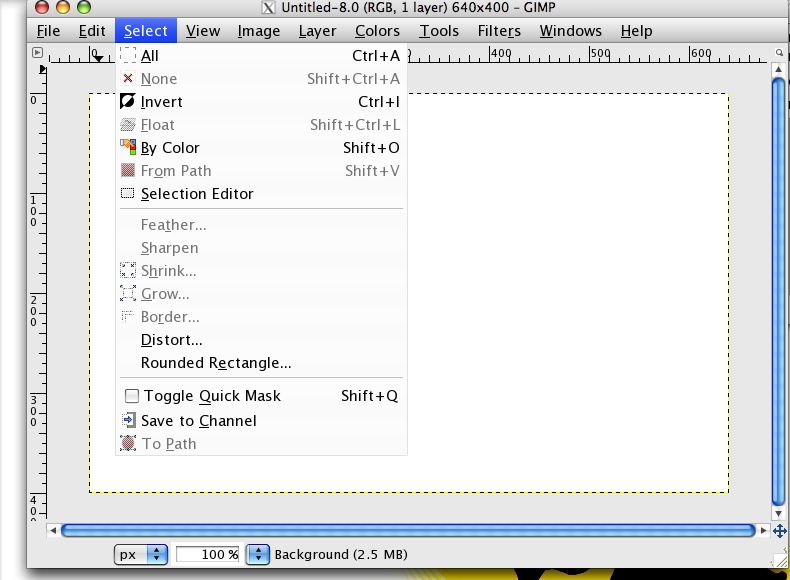
Task: Click the Float icon in Select menu
Action: (x=127, y=124)
